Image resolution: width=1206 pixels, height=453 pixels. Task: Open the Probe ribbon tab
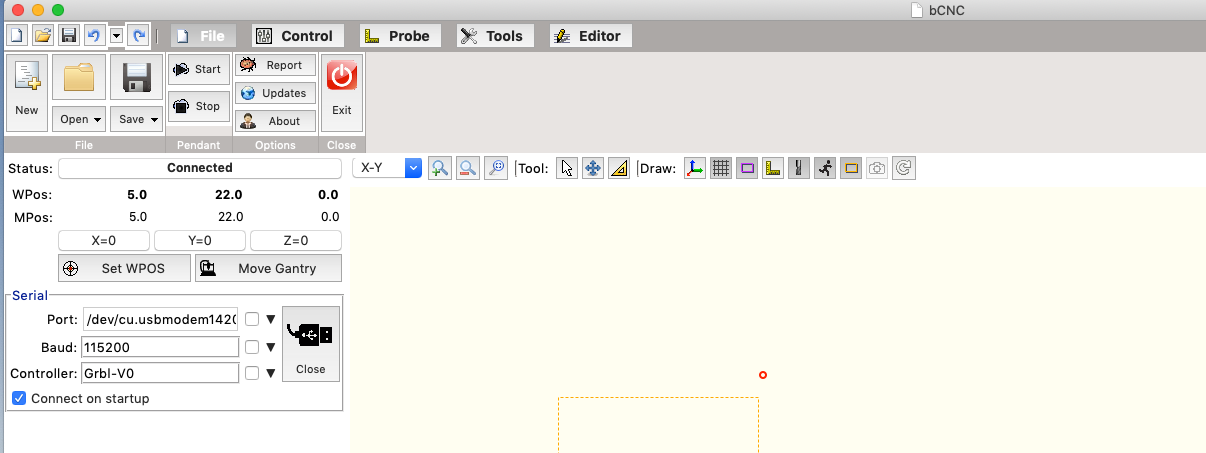tap(399, 36)
